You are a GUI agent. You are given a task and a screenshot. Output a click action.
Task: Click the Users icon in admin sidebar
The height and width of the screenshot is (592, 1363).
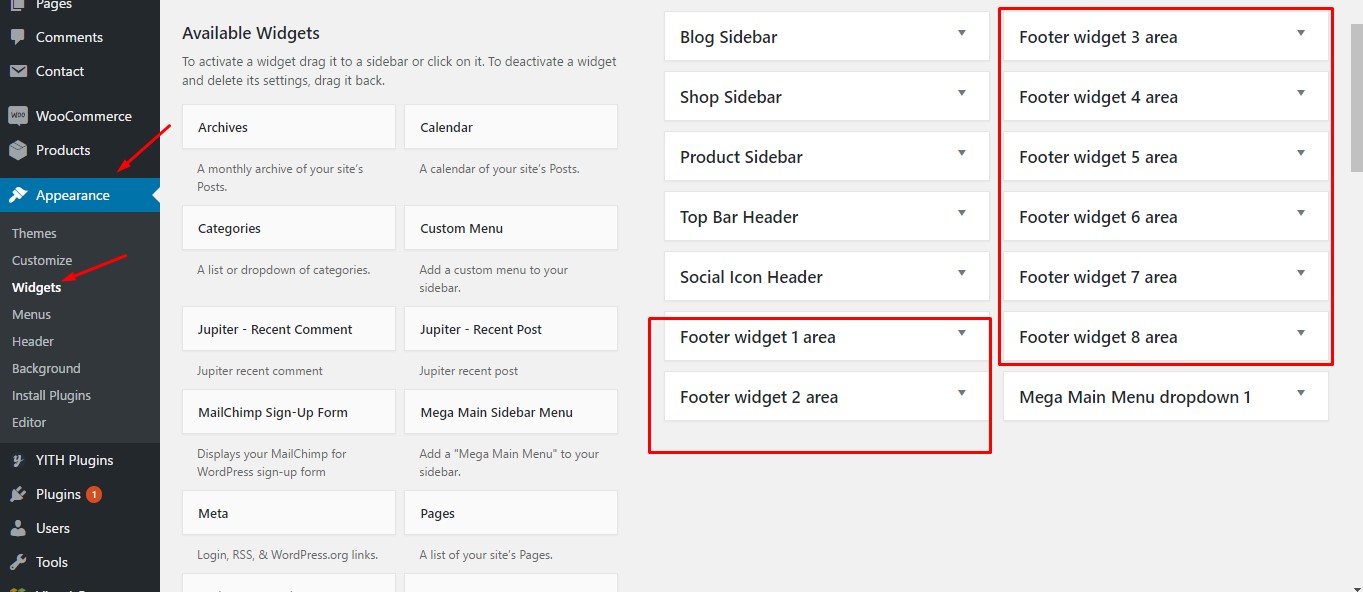tap(20, 527)
